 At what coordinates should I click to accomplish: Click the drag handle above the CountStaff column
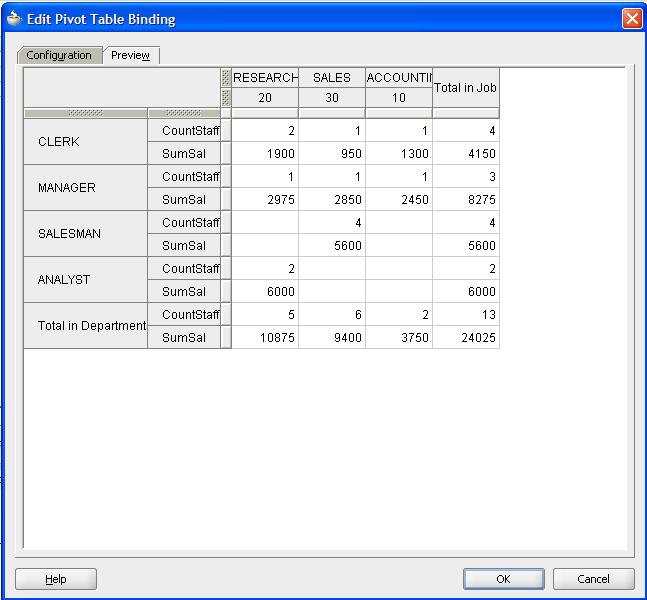184,114
